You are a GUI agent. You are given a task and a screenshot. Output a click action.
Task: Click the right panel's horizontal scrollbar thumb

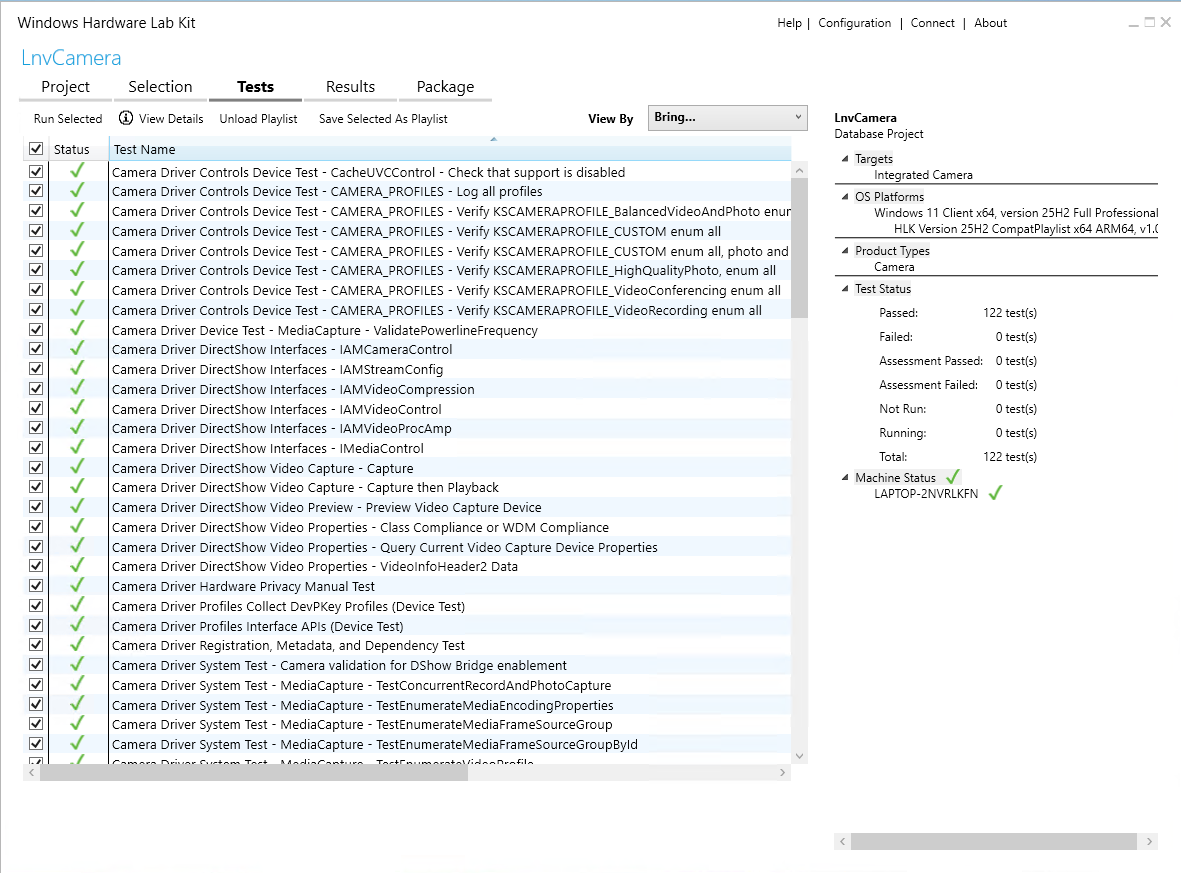tap(993, 841)
